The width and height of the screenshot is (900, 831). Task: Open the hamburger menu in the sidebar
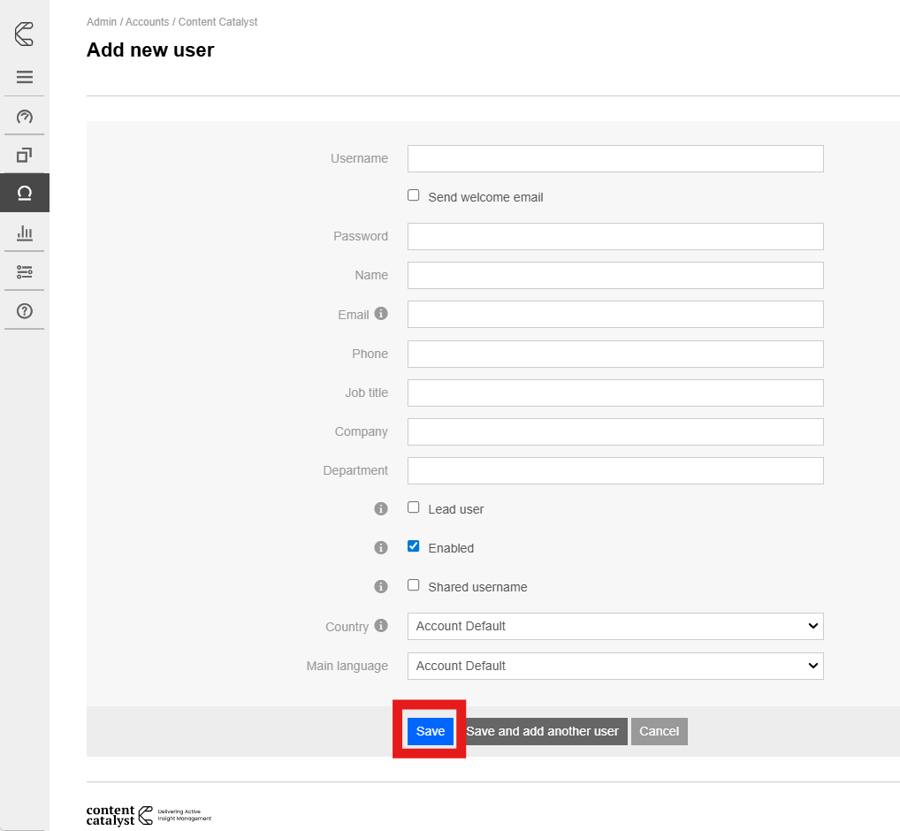24,77
